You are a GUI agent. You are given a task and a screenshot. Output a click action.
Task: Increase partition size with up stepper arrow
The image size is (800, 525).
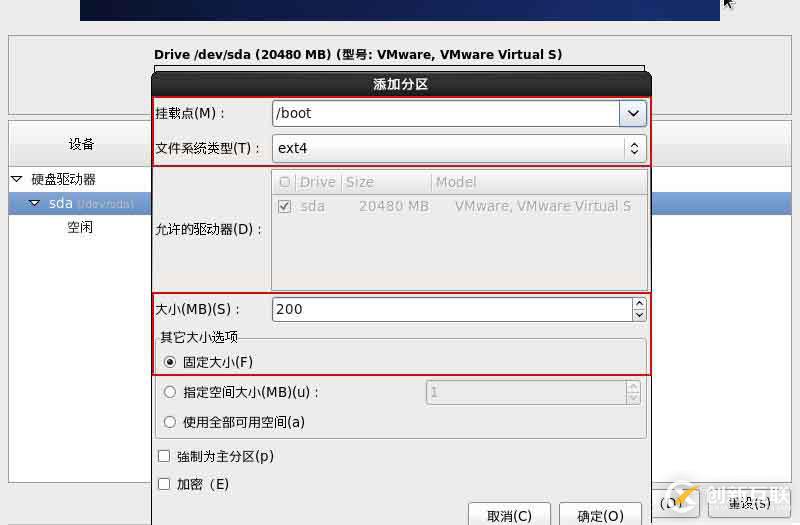tap(639, 304)
